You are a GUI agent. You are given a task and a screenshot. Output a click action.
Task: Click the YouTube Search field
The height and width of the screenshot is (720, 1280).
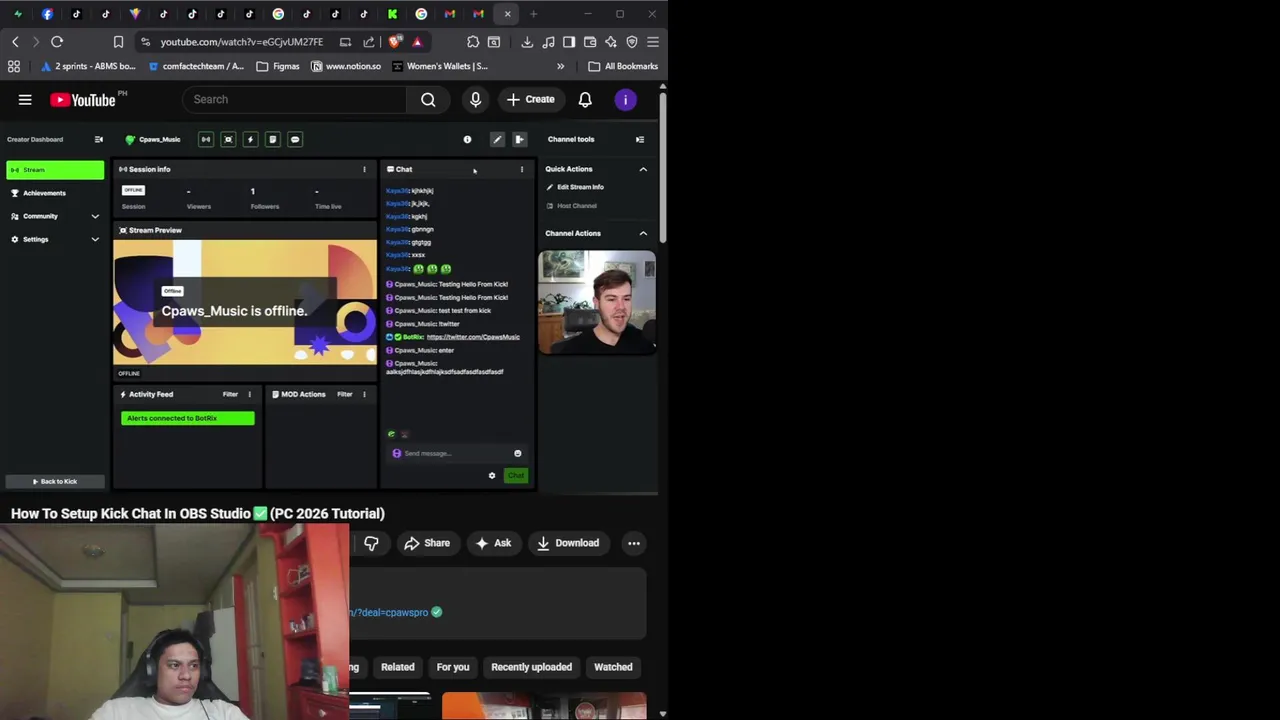click(295, 99)
